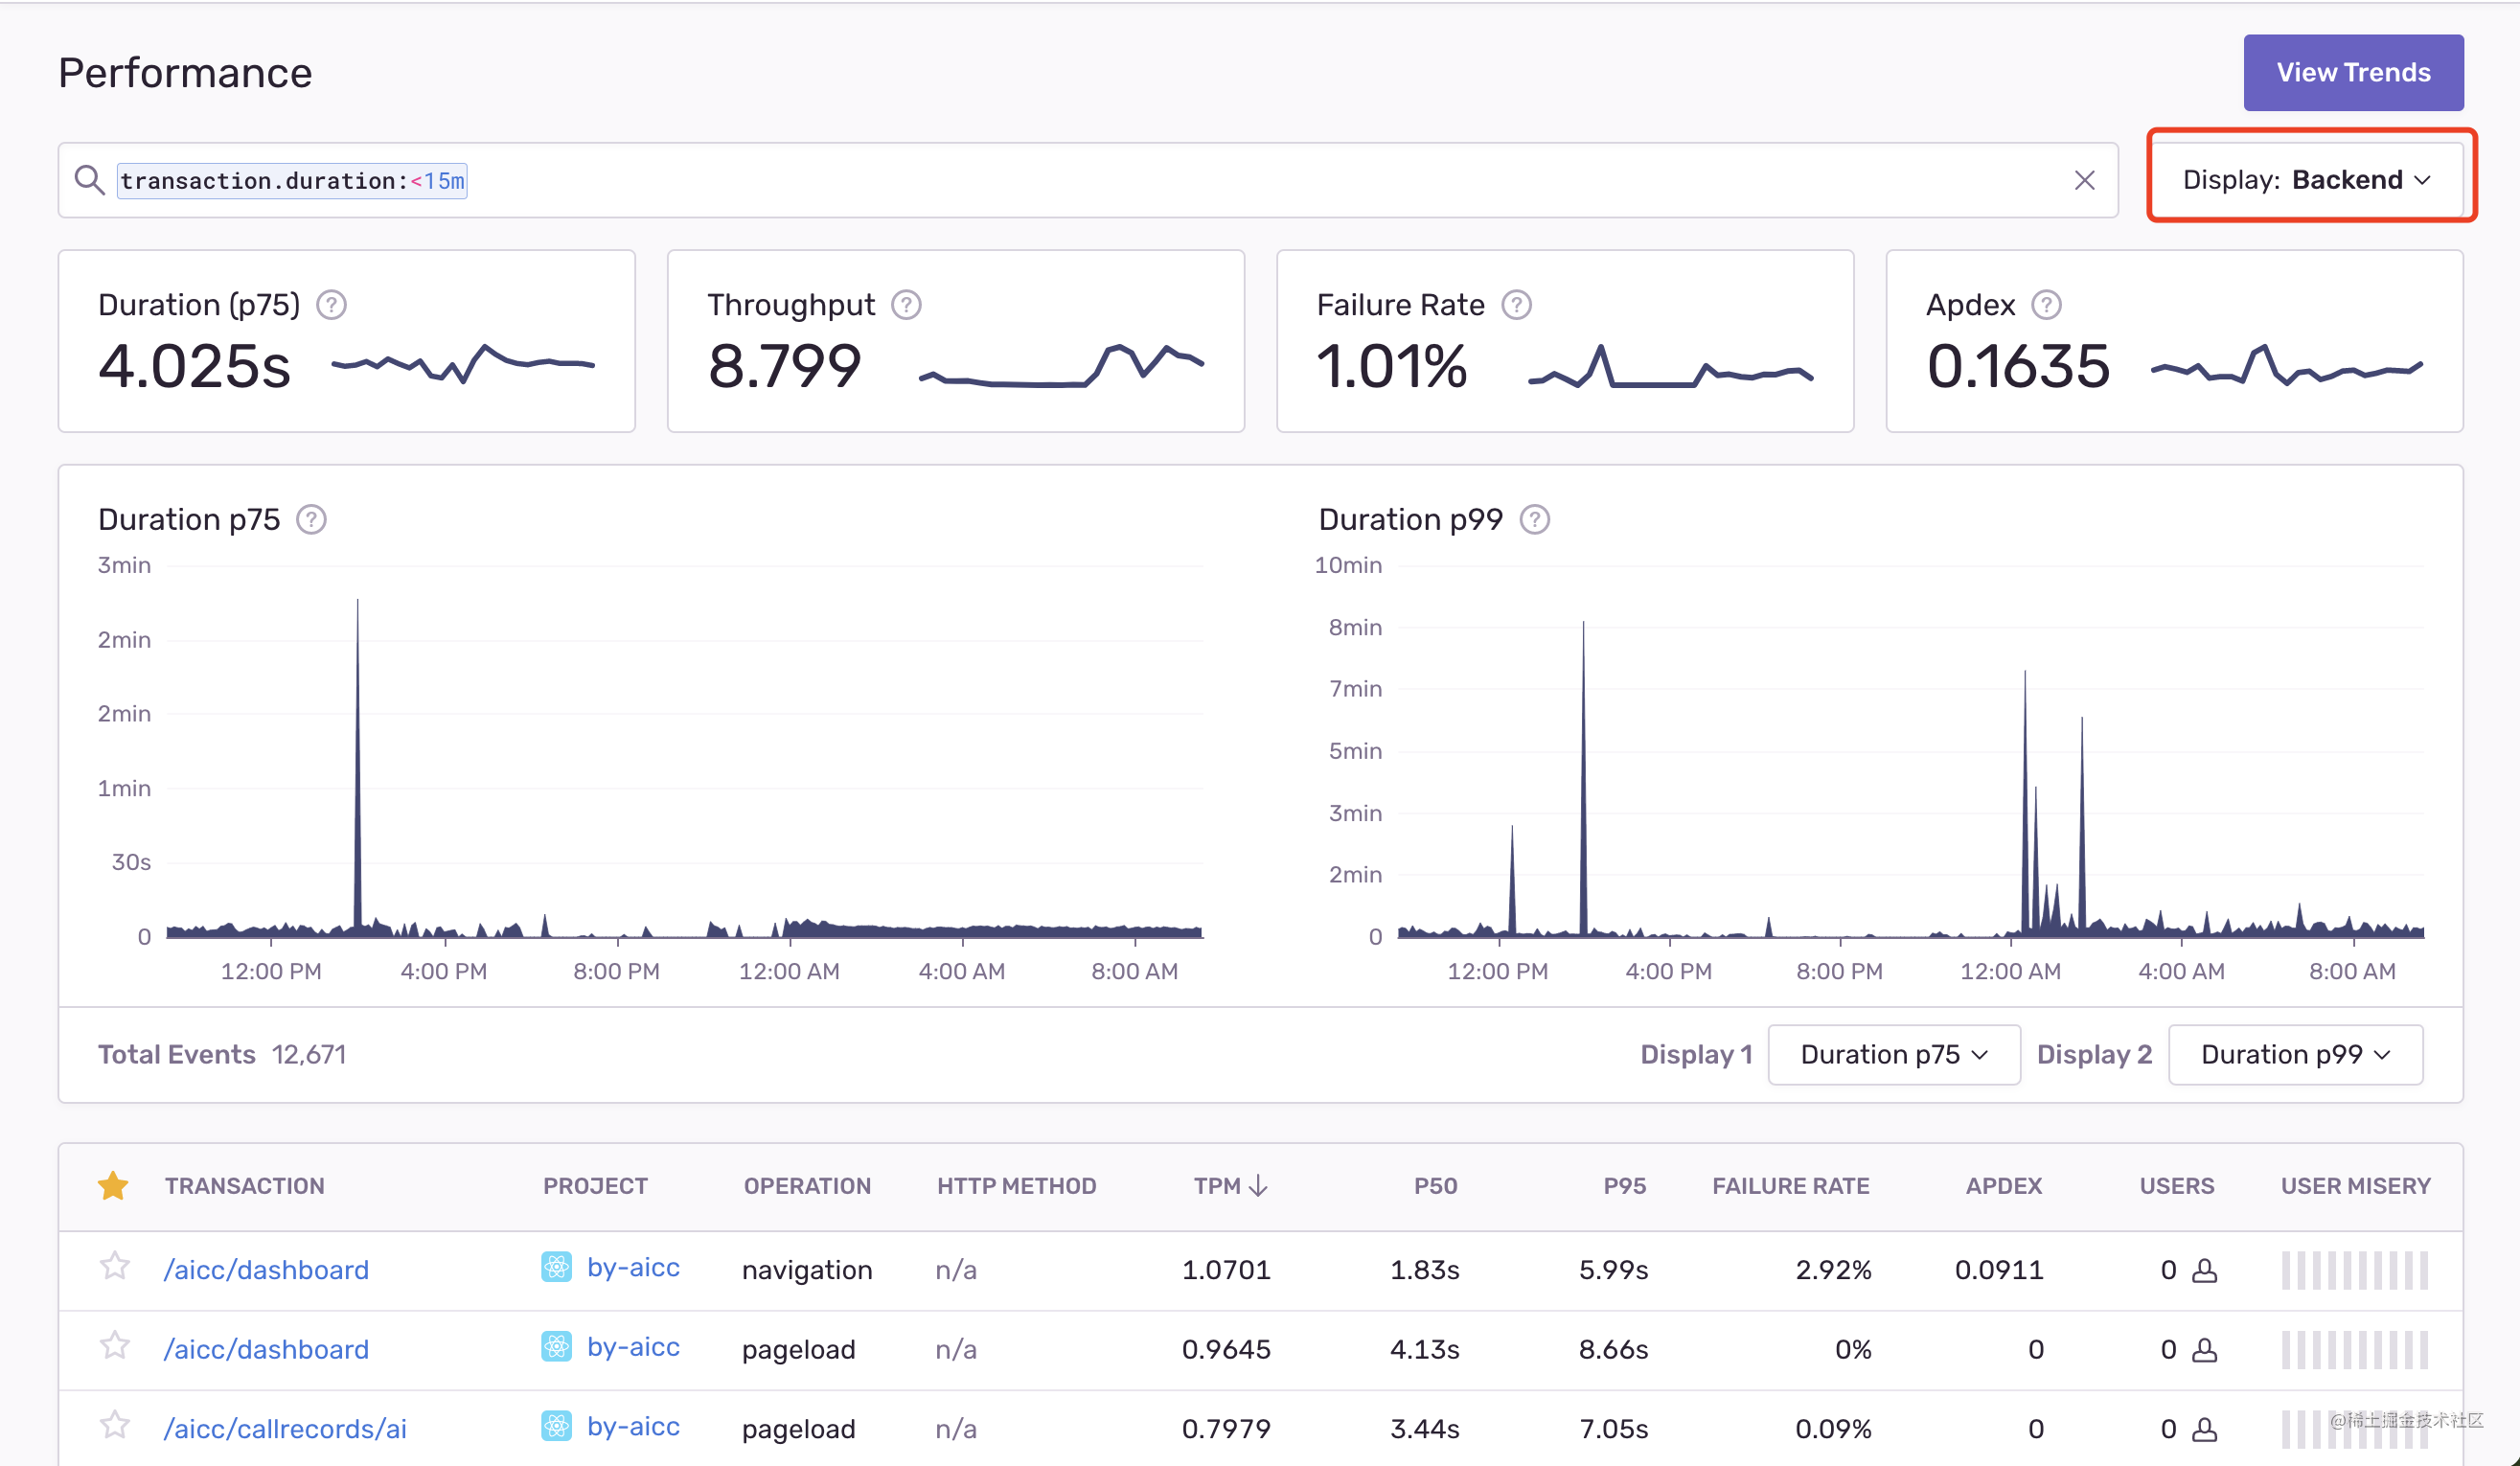
Task: Click user misery bar in 0.9645 TPM row
Action: (x=2355, y=1350)
